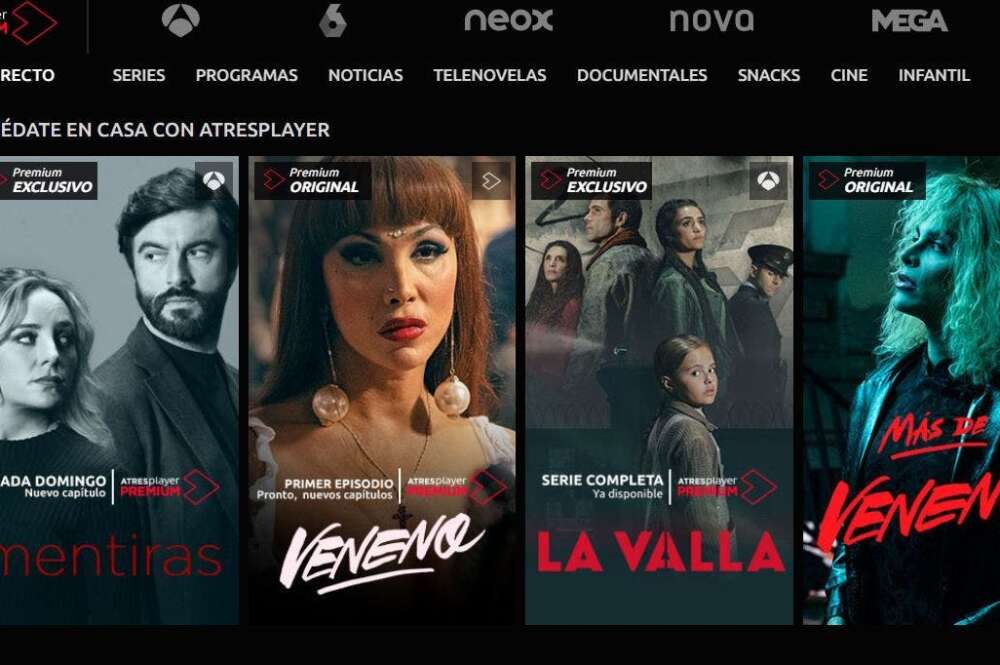The width and height of the screenshot is (1000, 665).
Task: Browse the Telenovelas category
Action: click(x=490, y=75)
